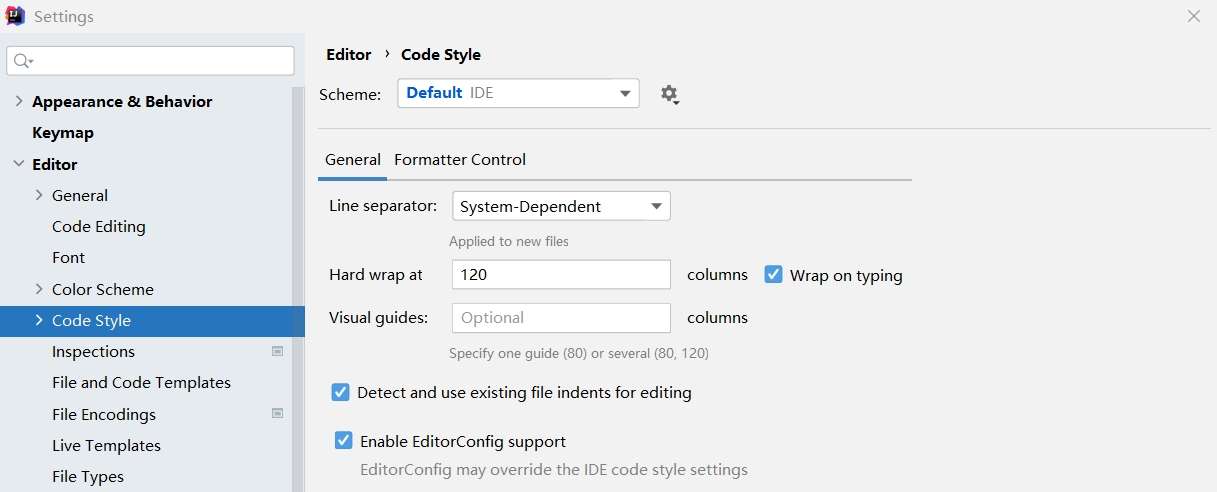Click the scheme settings gear icon
Screen dimensions: 1217x492
coord(669,94)
